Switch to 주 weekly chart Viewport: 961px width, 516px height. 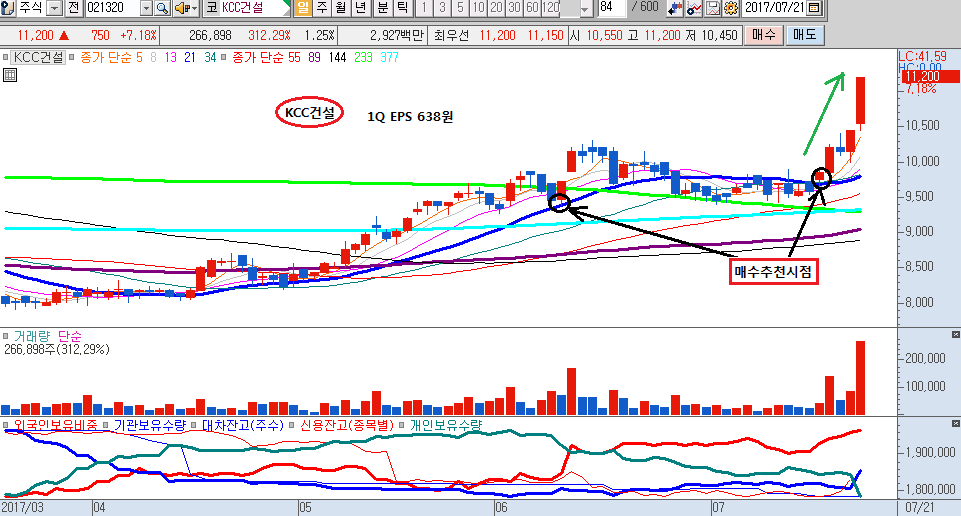322,8
